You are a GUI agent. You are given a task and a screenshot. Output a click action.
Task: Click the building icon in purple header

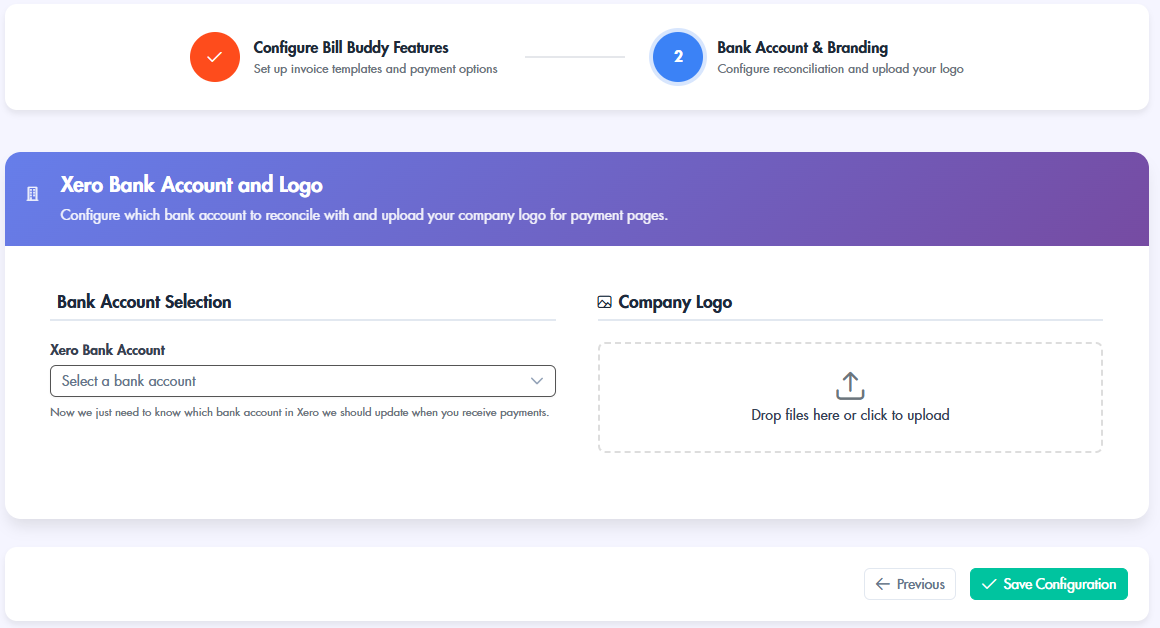33,194
